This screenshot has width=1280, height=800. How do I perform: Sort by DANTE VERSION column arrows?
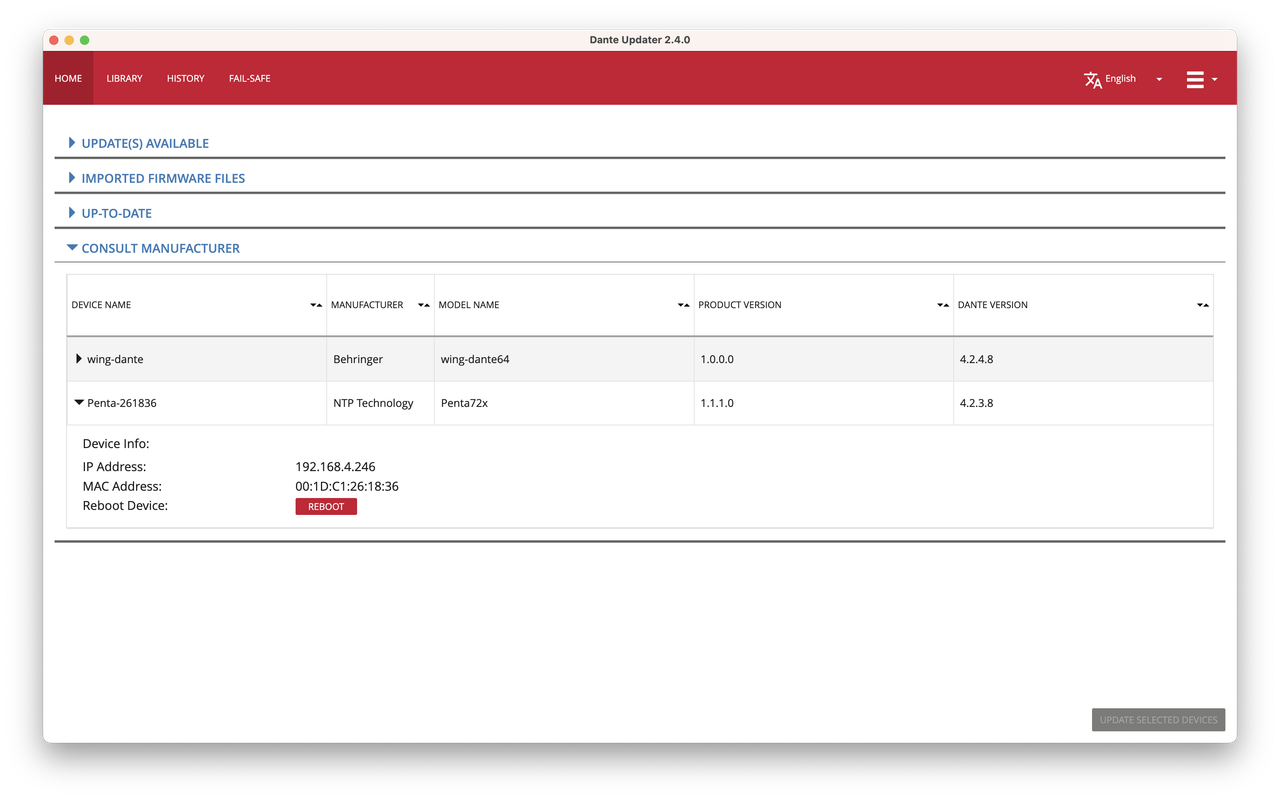point(1203,305)
